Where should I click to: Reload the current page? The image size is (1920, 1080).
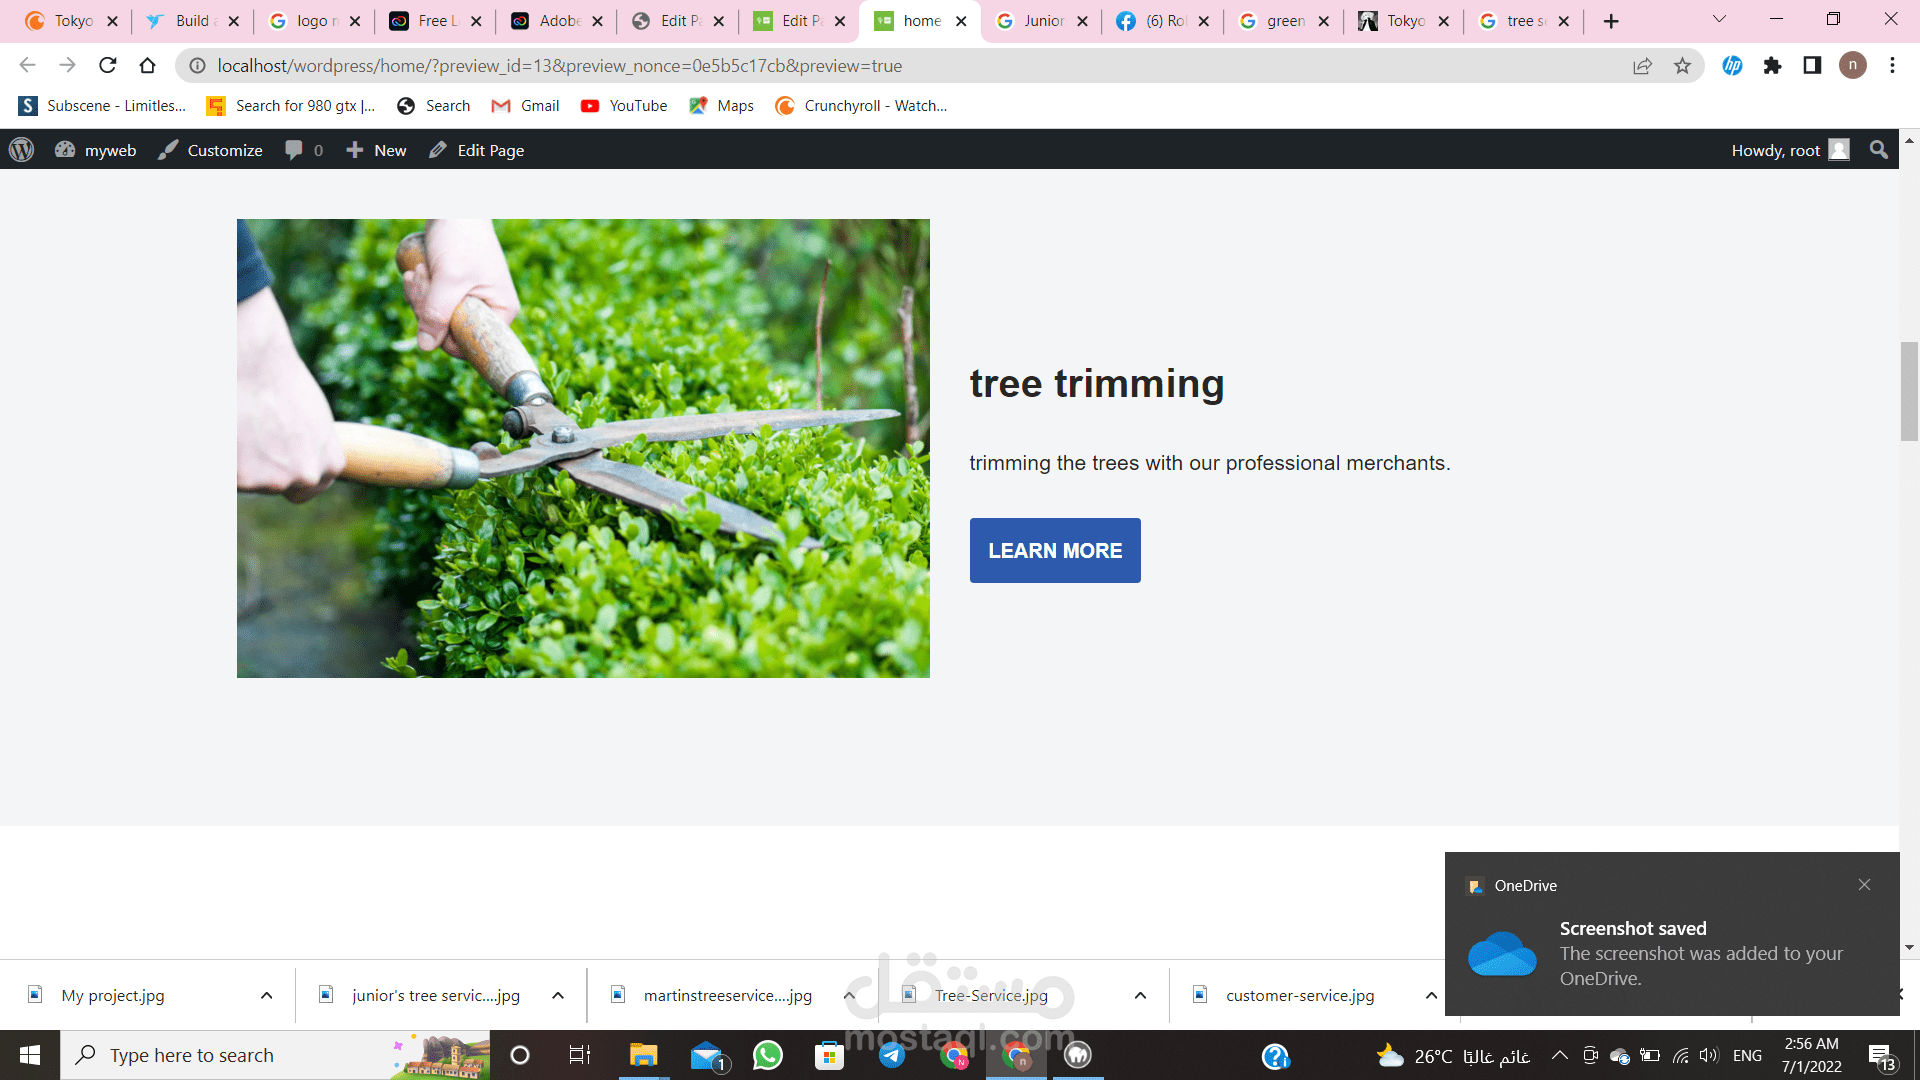pyautogui.click(x=108, y=66)
